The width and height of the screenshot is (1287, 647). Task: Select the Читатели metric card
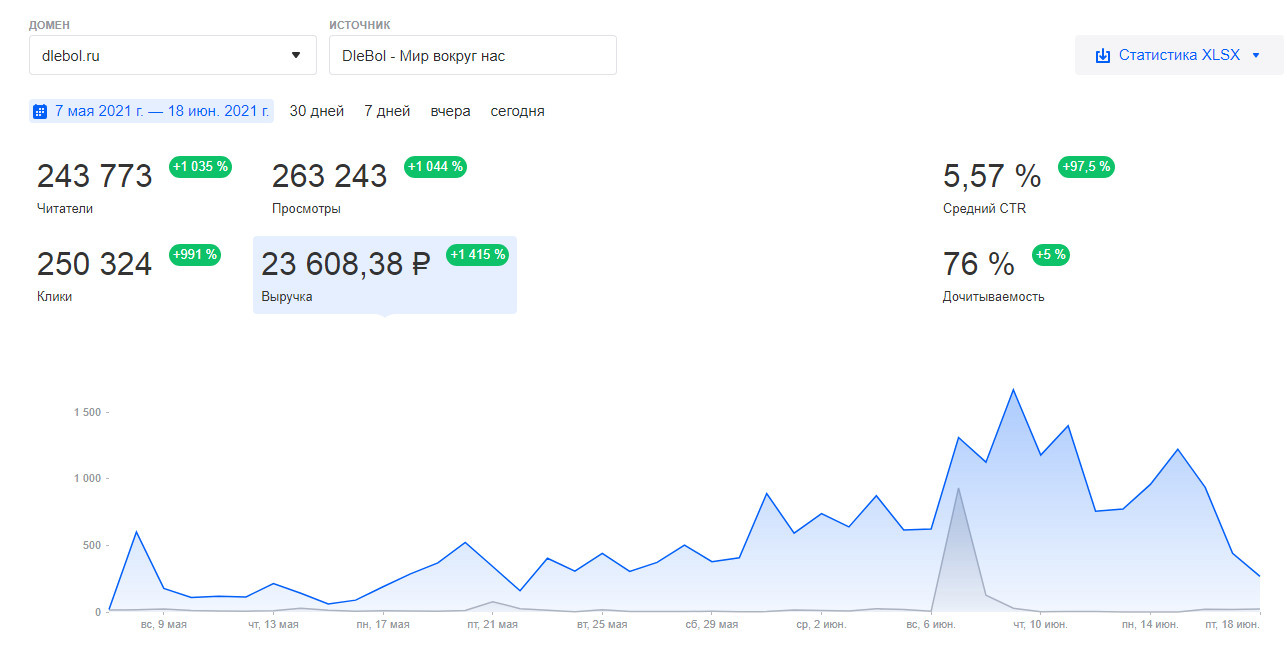94,186
